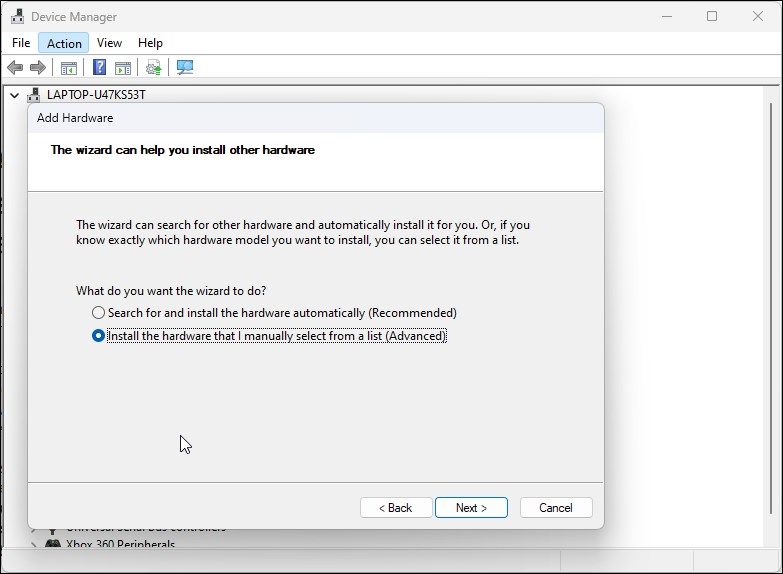
Task: Collapse the LAPTOP-U47KS53T tree node
Action: point(14,95)
